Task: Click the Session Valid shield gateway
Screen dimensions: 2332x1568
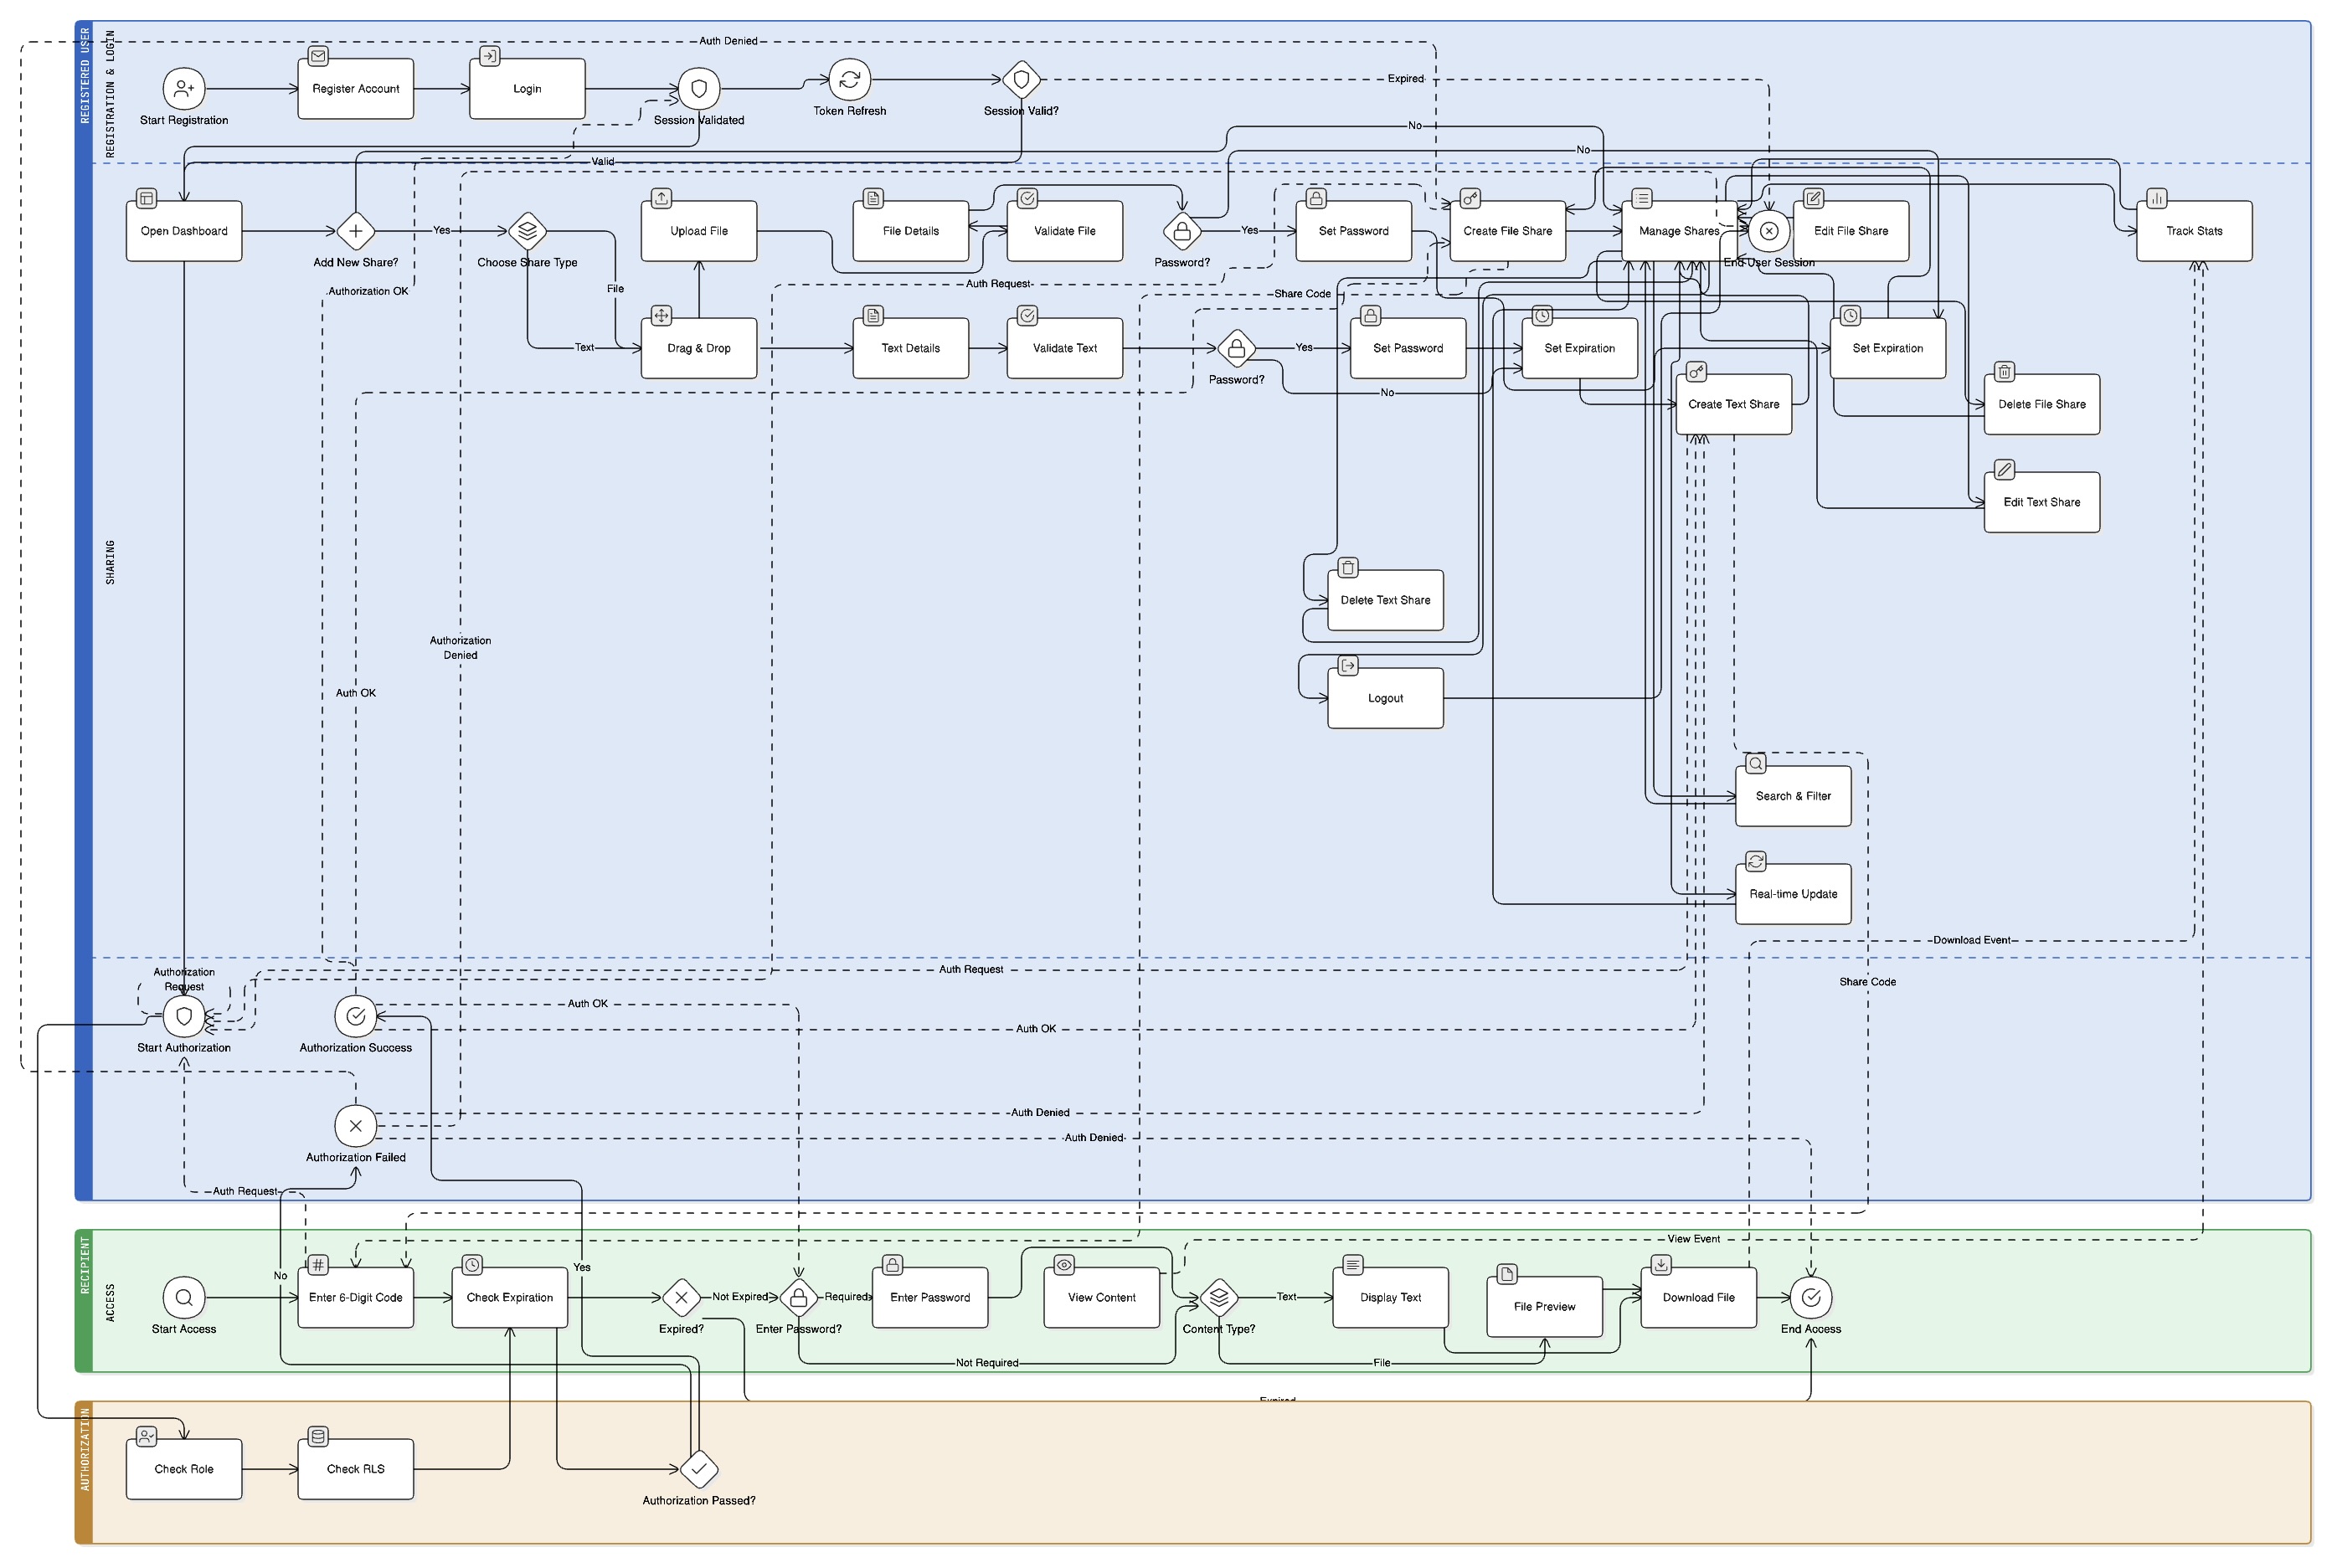Action: tap(1021, 79)
